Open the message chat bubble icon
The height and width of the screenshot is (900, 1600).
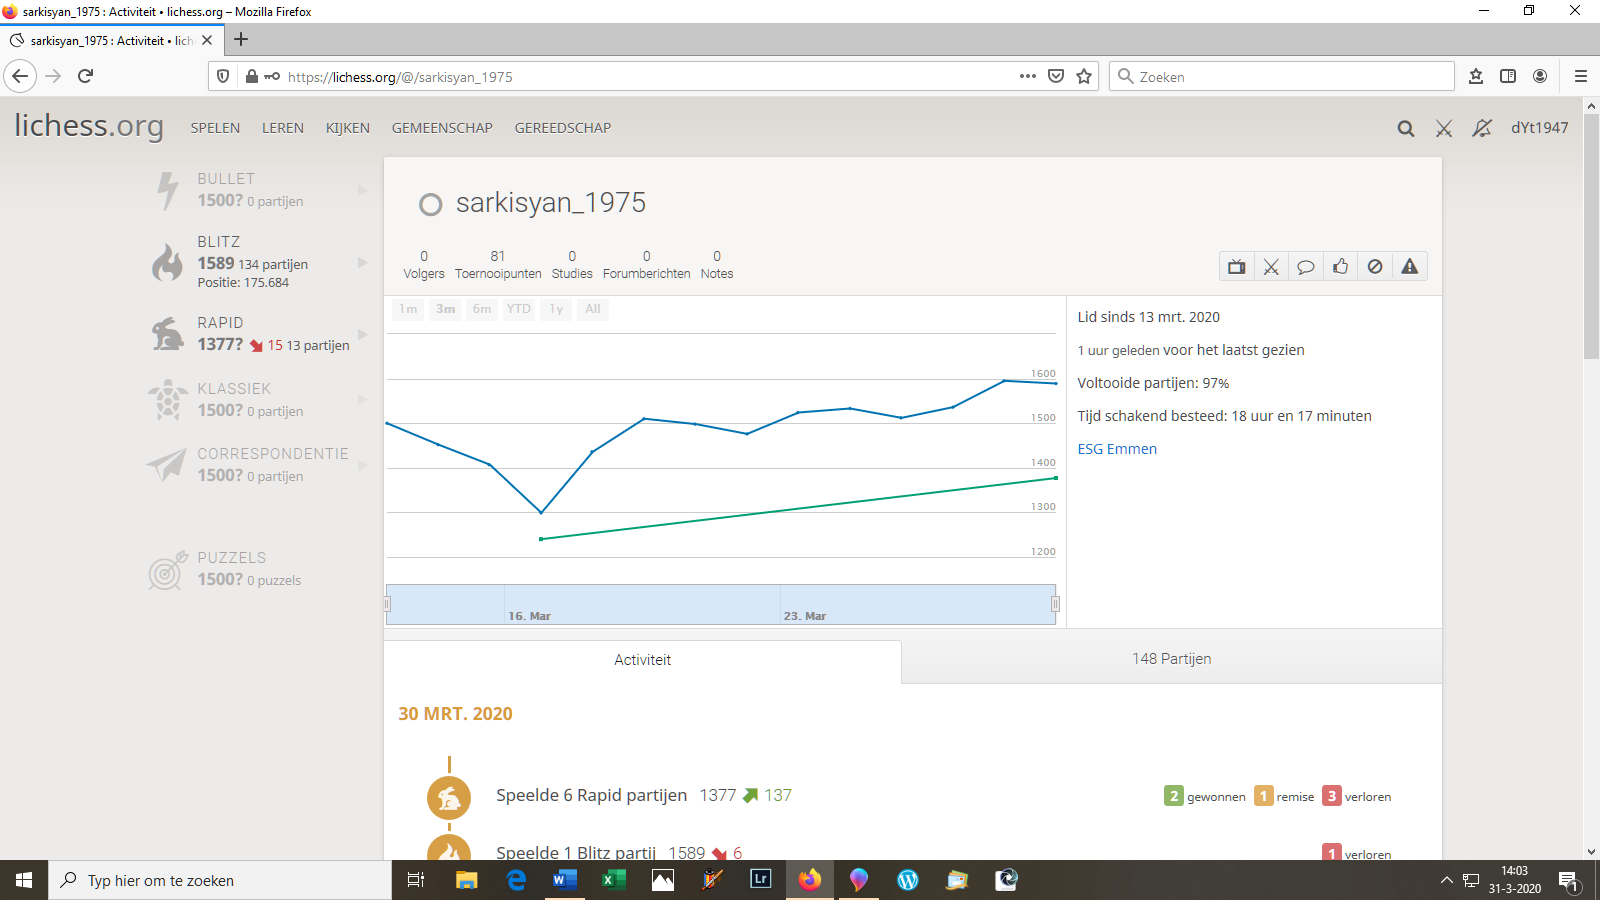pos(1305,267)
